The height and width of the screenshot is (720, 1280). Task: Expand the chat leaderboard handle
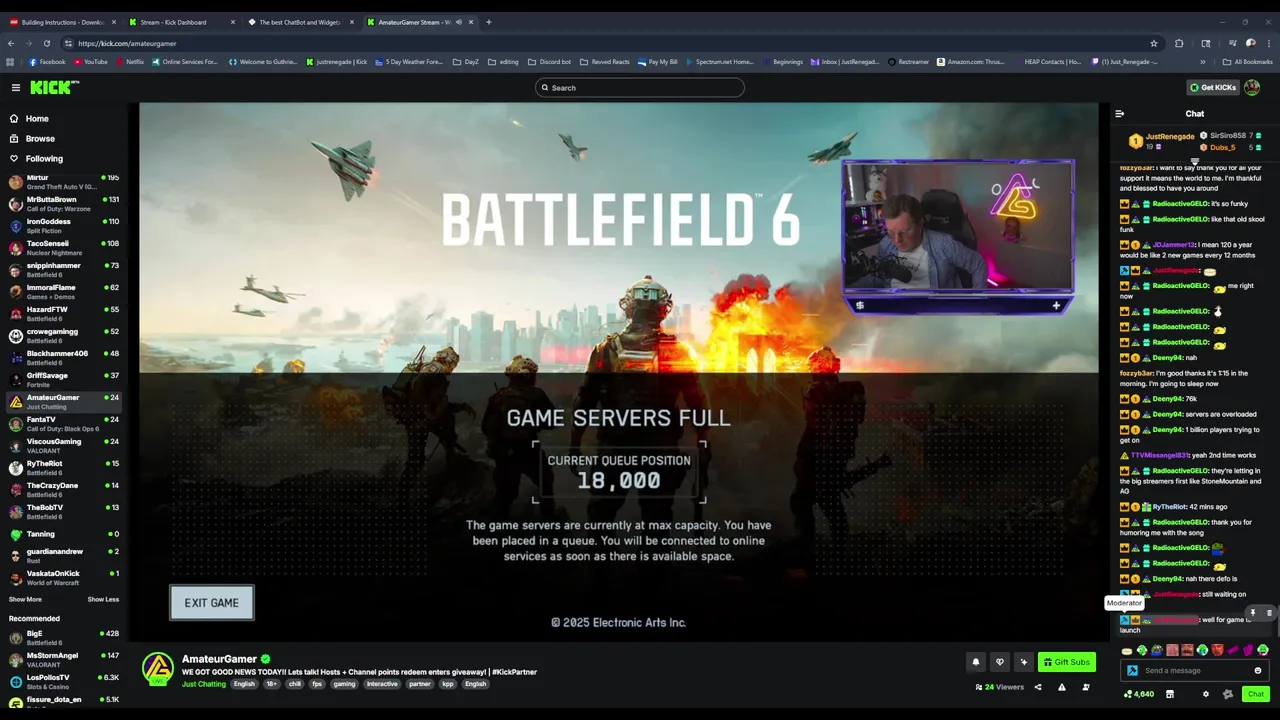1195,160
